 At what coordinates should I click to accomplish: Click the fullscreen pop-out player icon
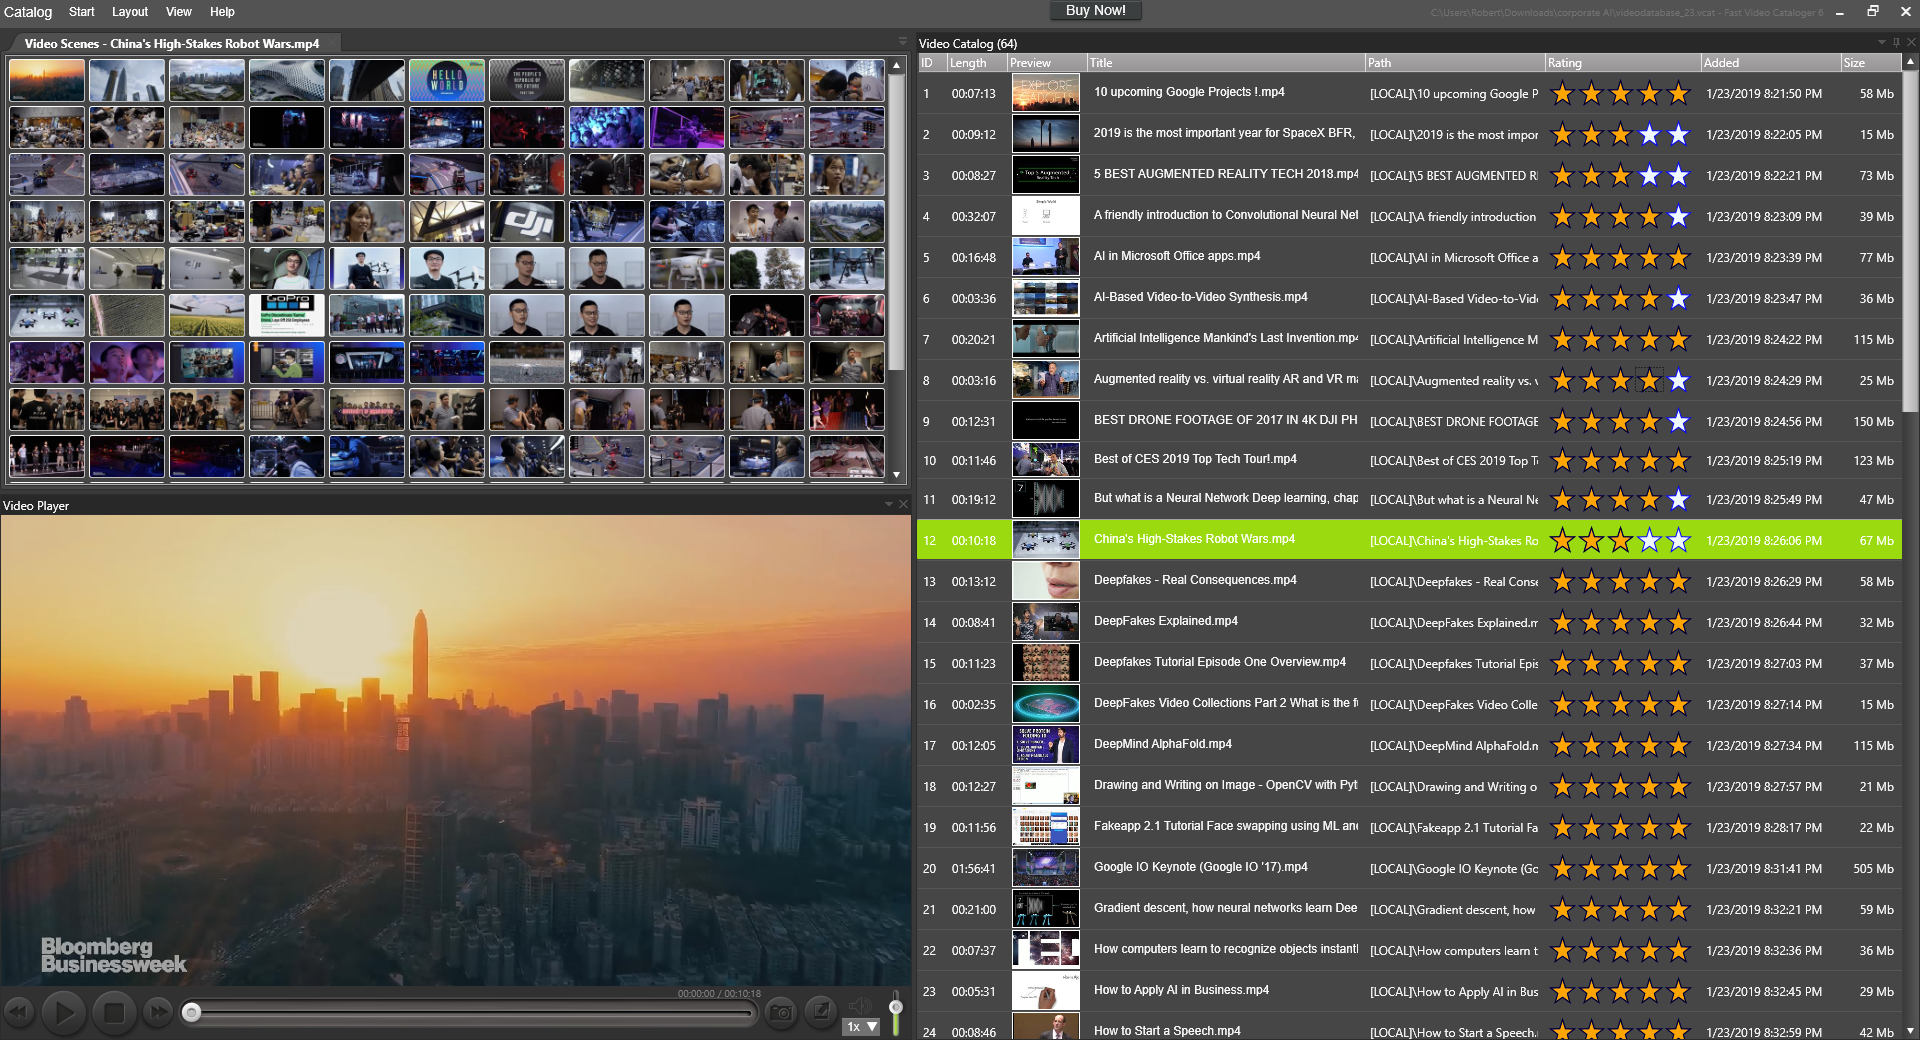(x=821, y=1011)
